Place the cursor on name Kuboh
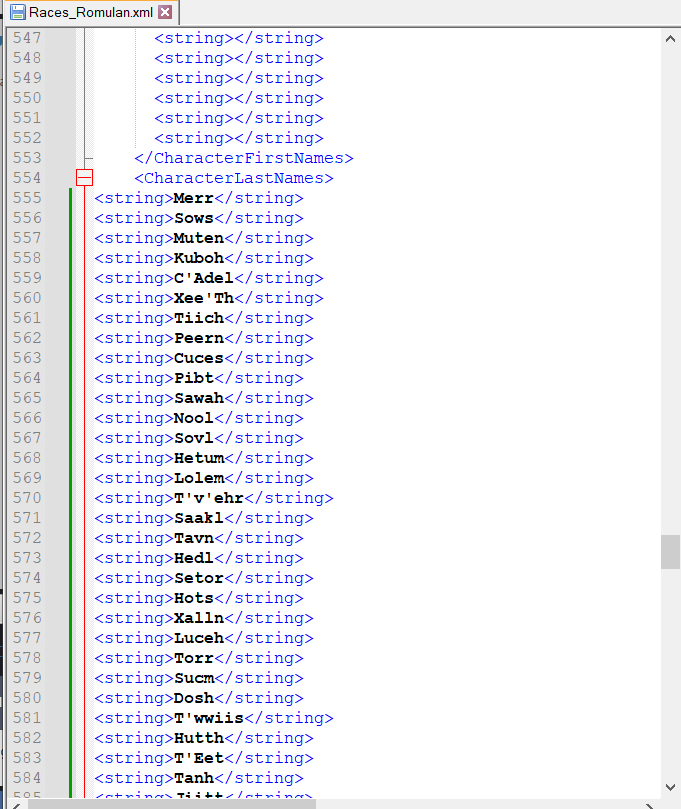The image size is (681, 809). click(199, 258)
